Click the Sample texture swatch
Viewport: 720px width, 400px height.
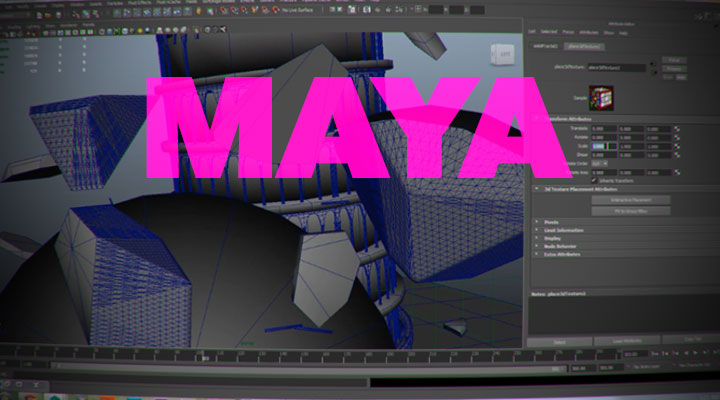coord(601,98)
